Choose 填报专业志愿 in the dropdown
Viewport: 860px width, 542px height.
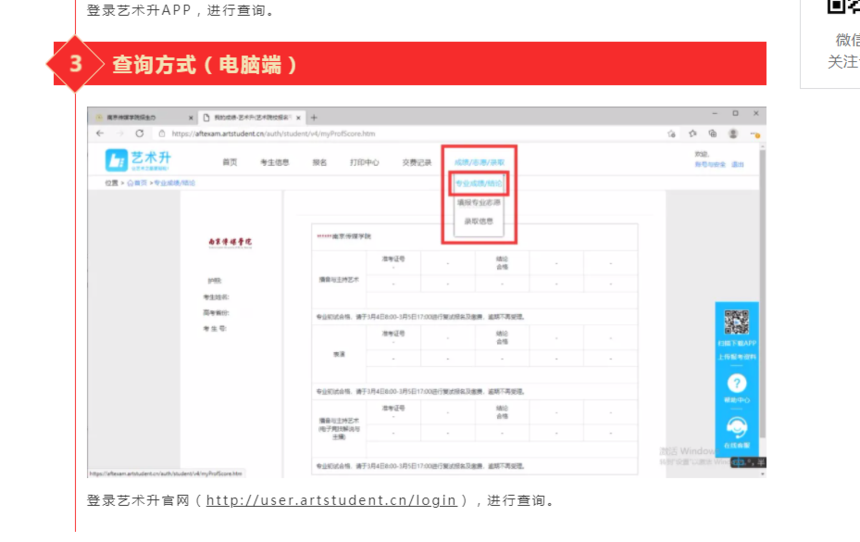[x=479, y=202]
